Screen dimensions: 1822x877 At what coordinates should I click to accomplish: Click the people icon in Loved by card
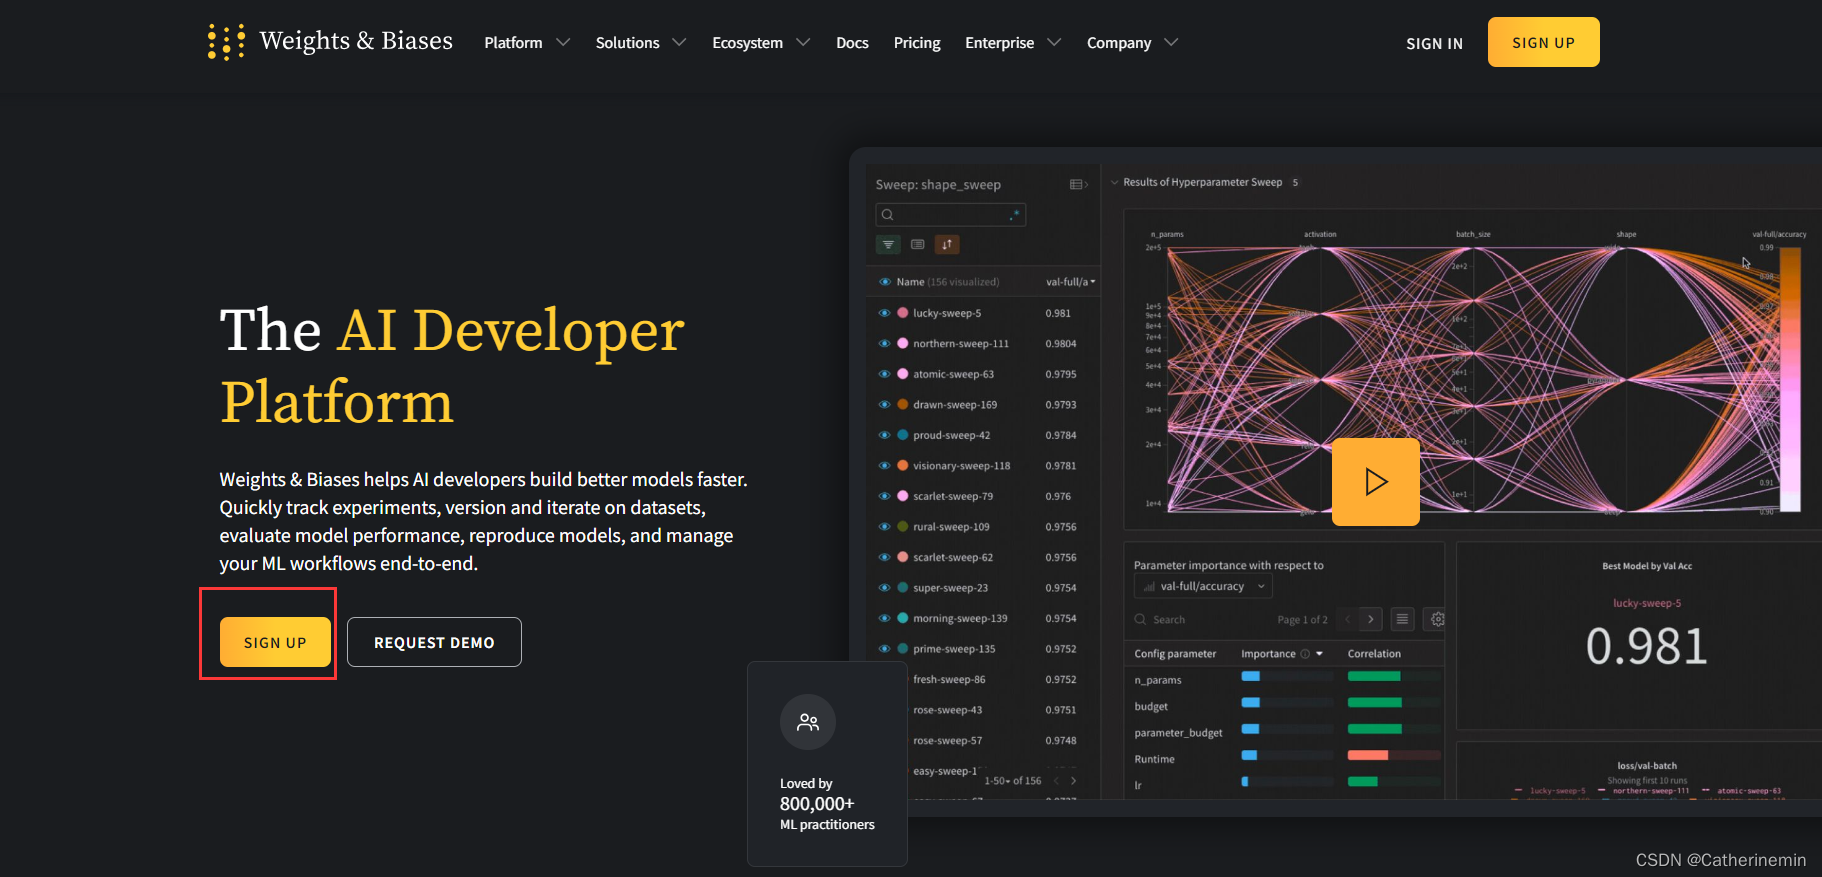(x=808, y=722)
